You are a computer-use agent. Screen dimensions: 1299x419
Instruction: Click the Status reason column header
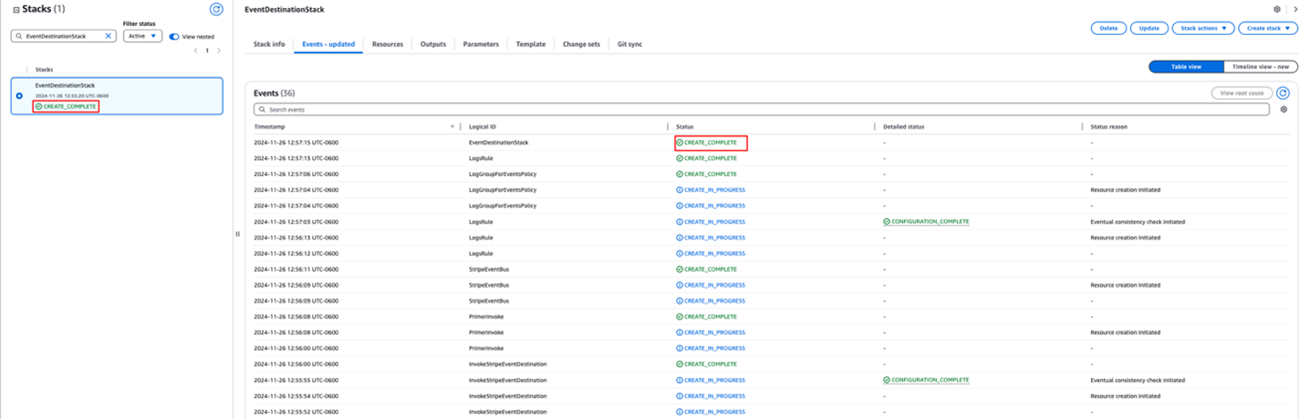(x=1108, y=127)
